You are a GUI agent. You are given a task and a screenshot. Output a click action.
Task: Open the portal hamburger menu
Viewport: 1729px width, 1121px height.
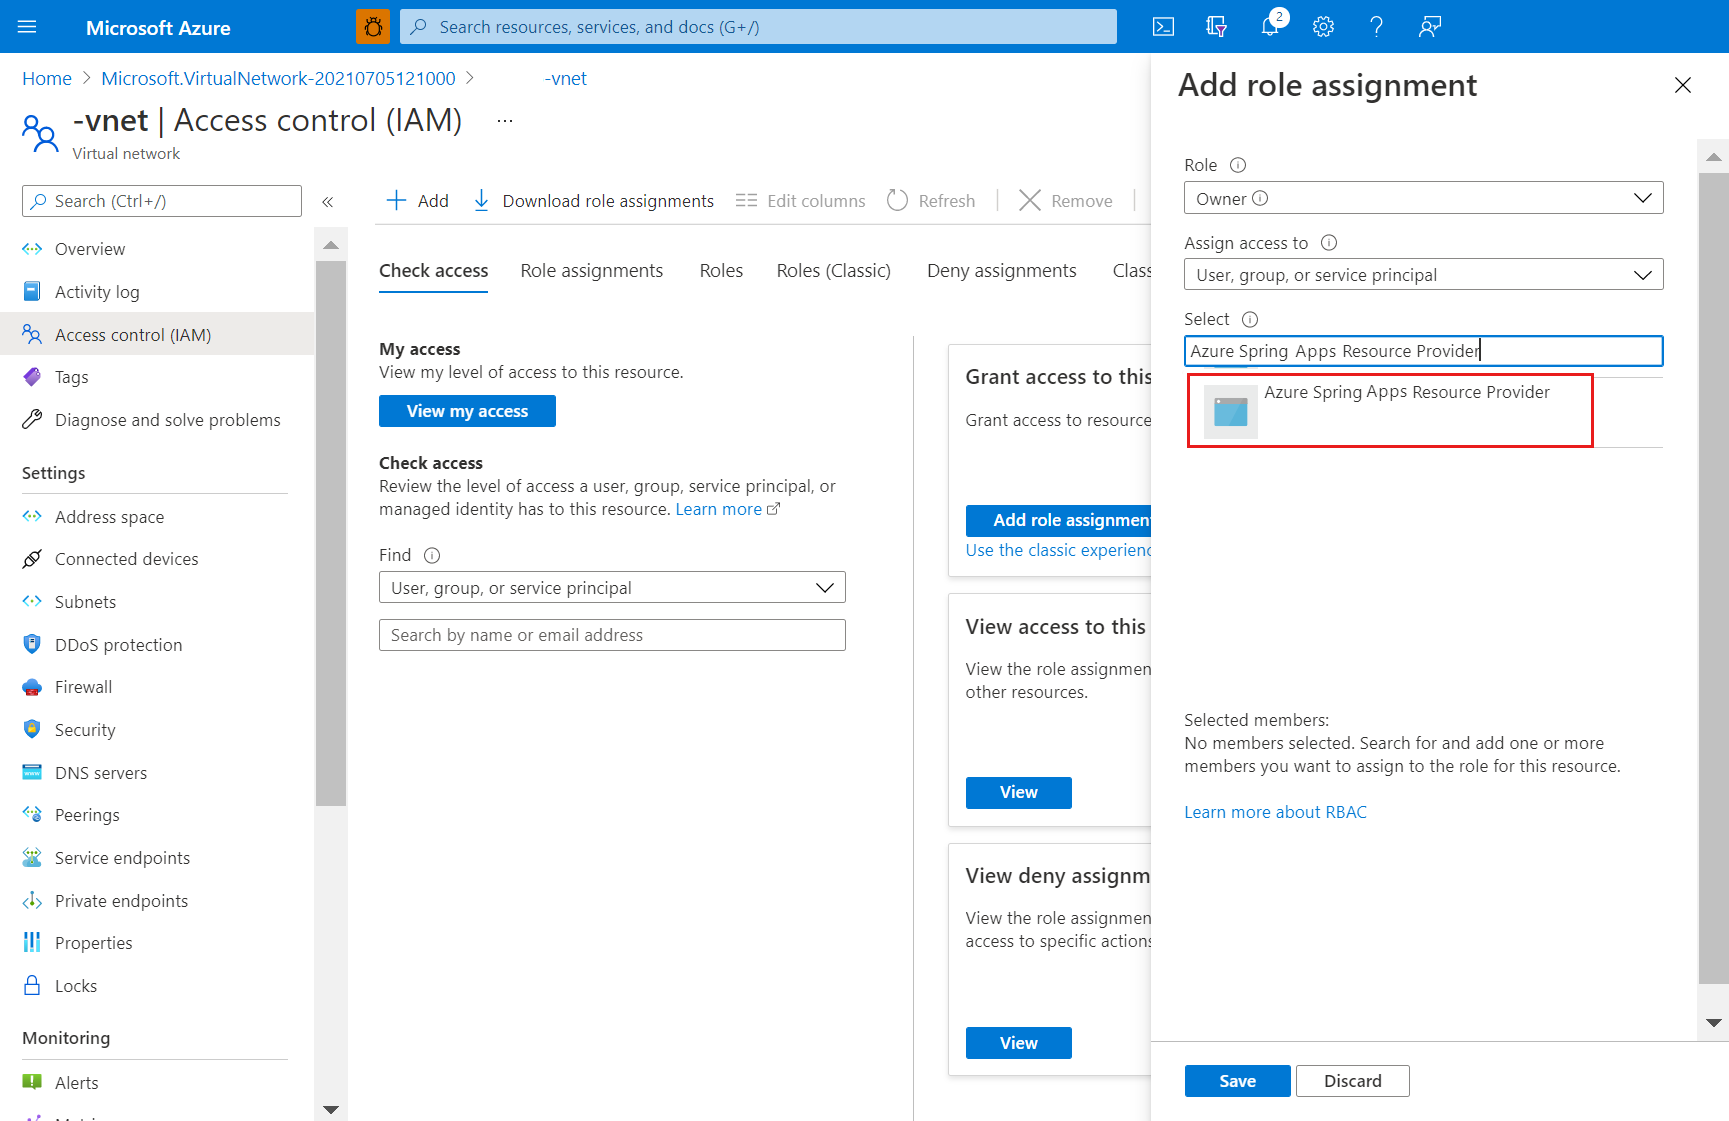(x=27, y=27)
